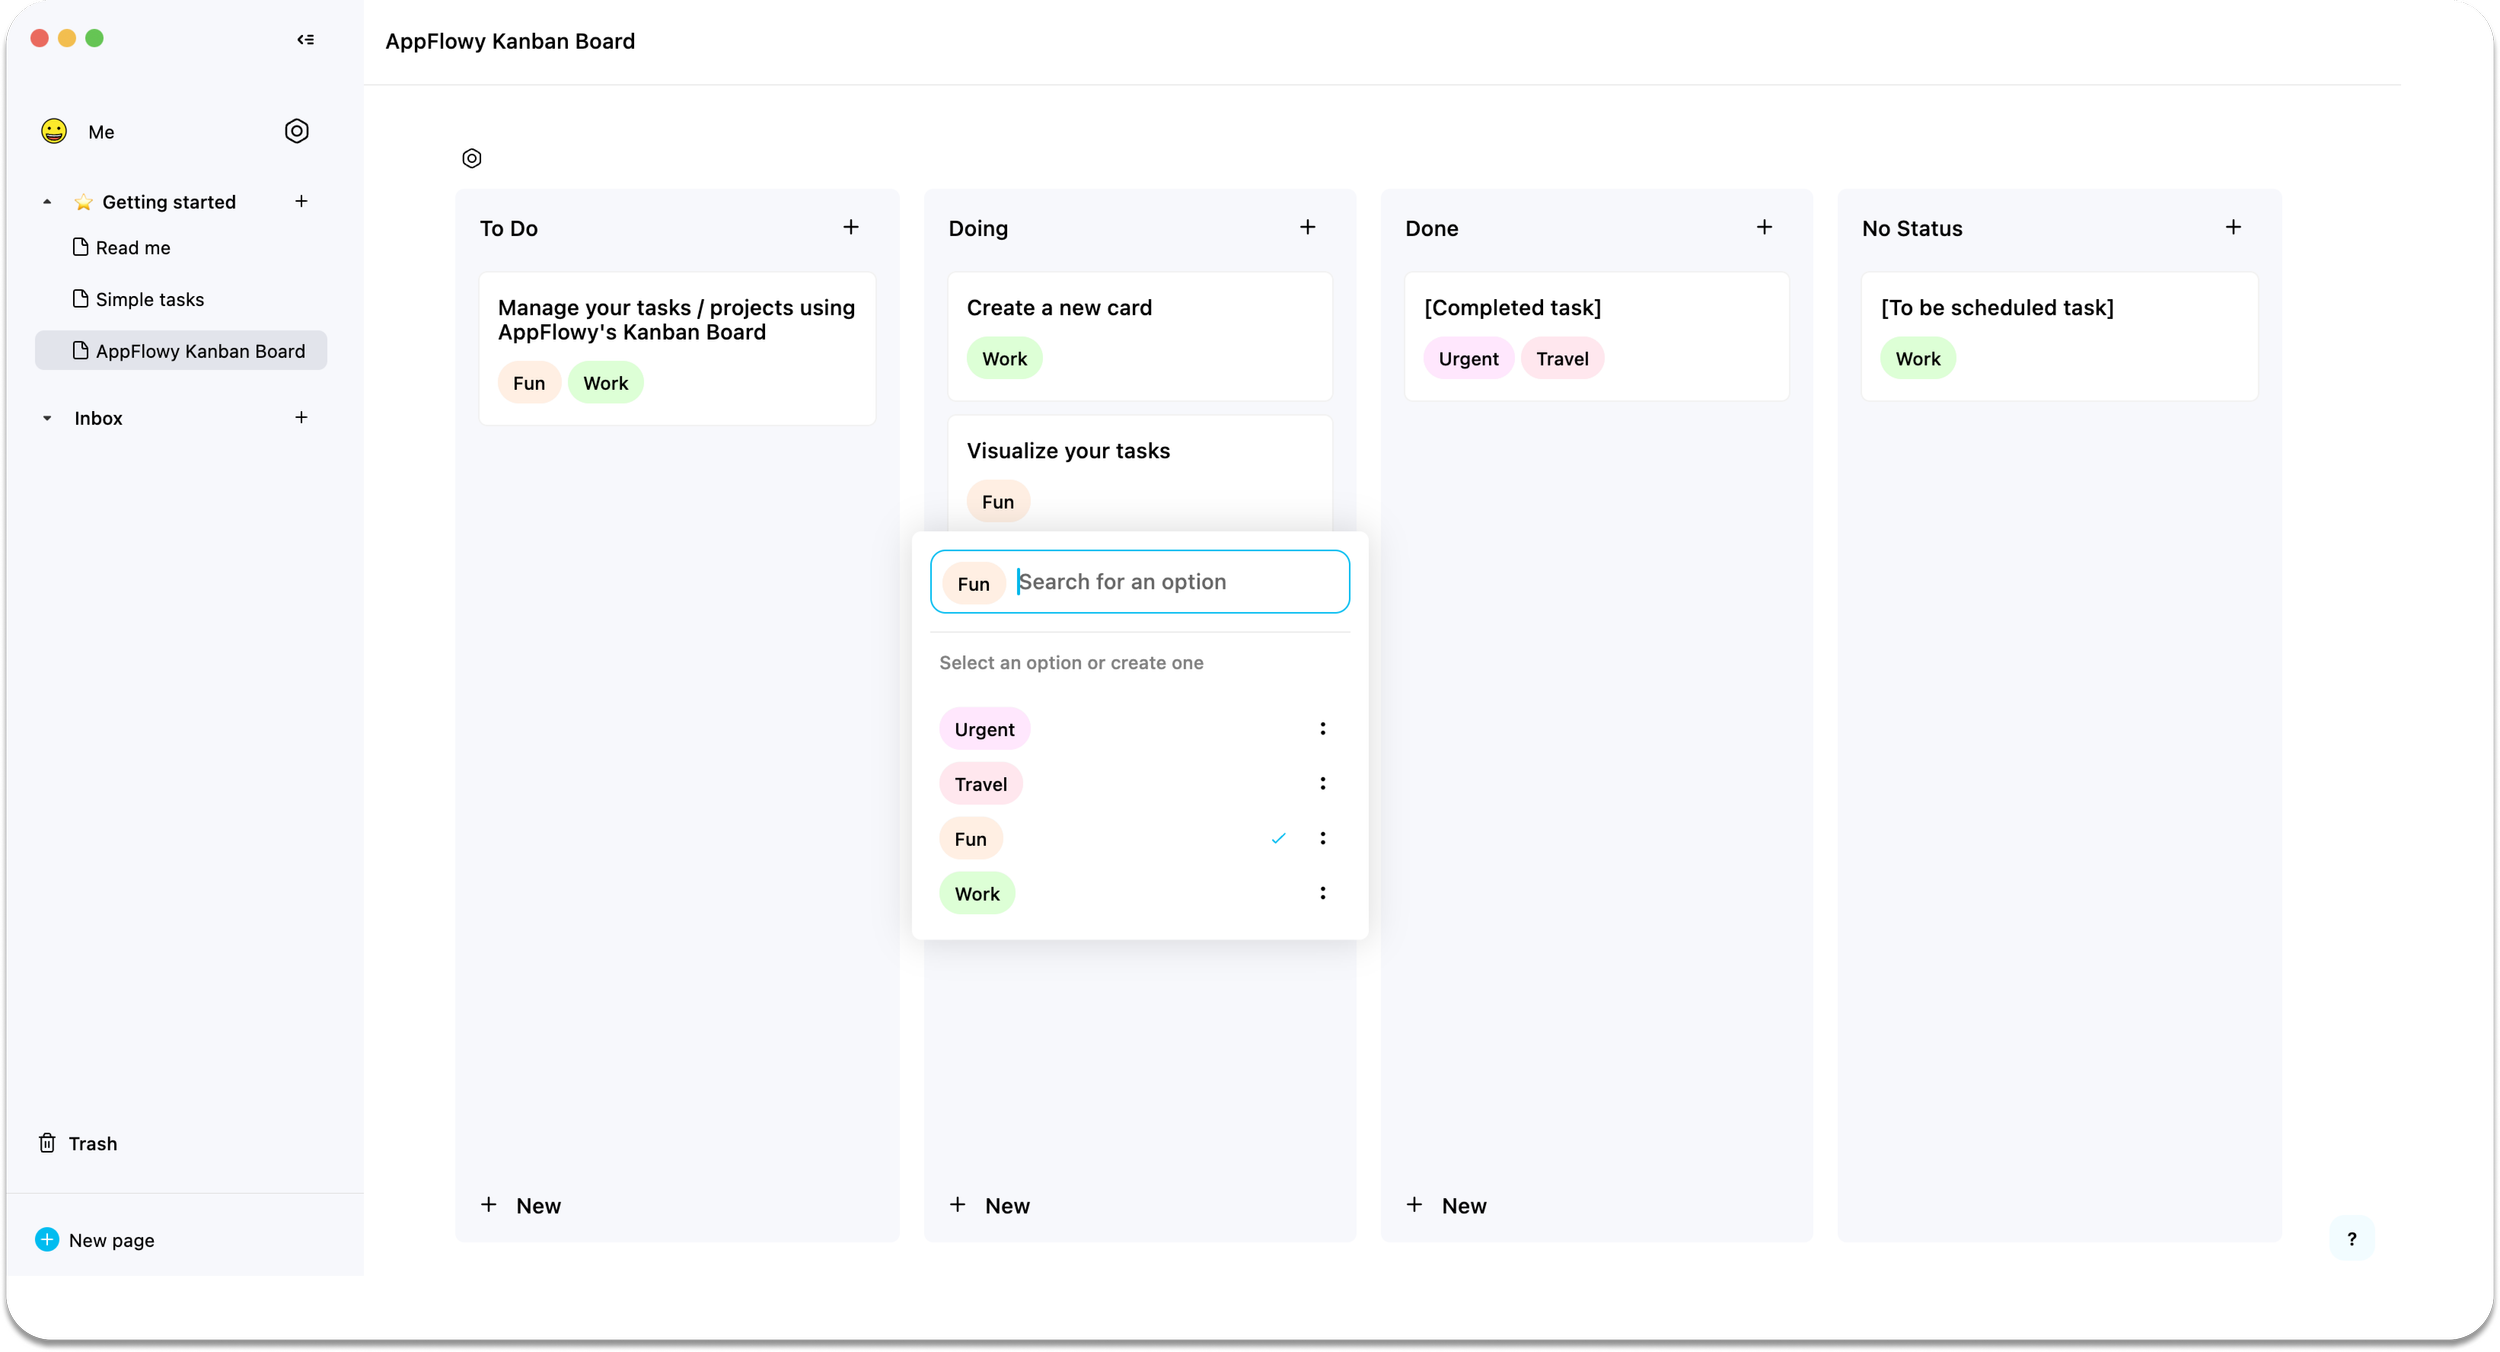Open the Read me page
The image size is (2500, 1352).
(x=132, y=247)
